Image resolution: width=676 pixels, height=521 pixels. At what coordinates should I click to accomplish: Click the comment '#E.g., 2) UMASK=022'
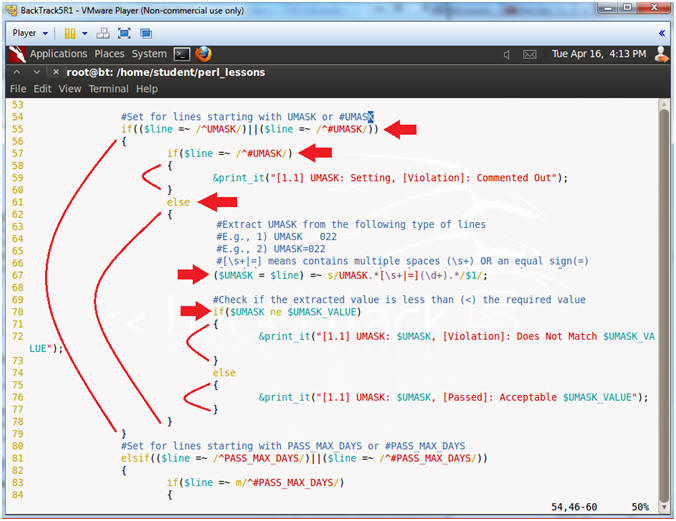click(271, 249)
